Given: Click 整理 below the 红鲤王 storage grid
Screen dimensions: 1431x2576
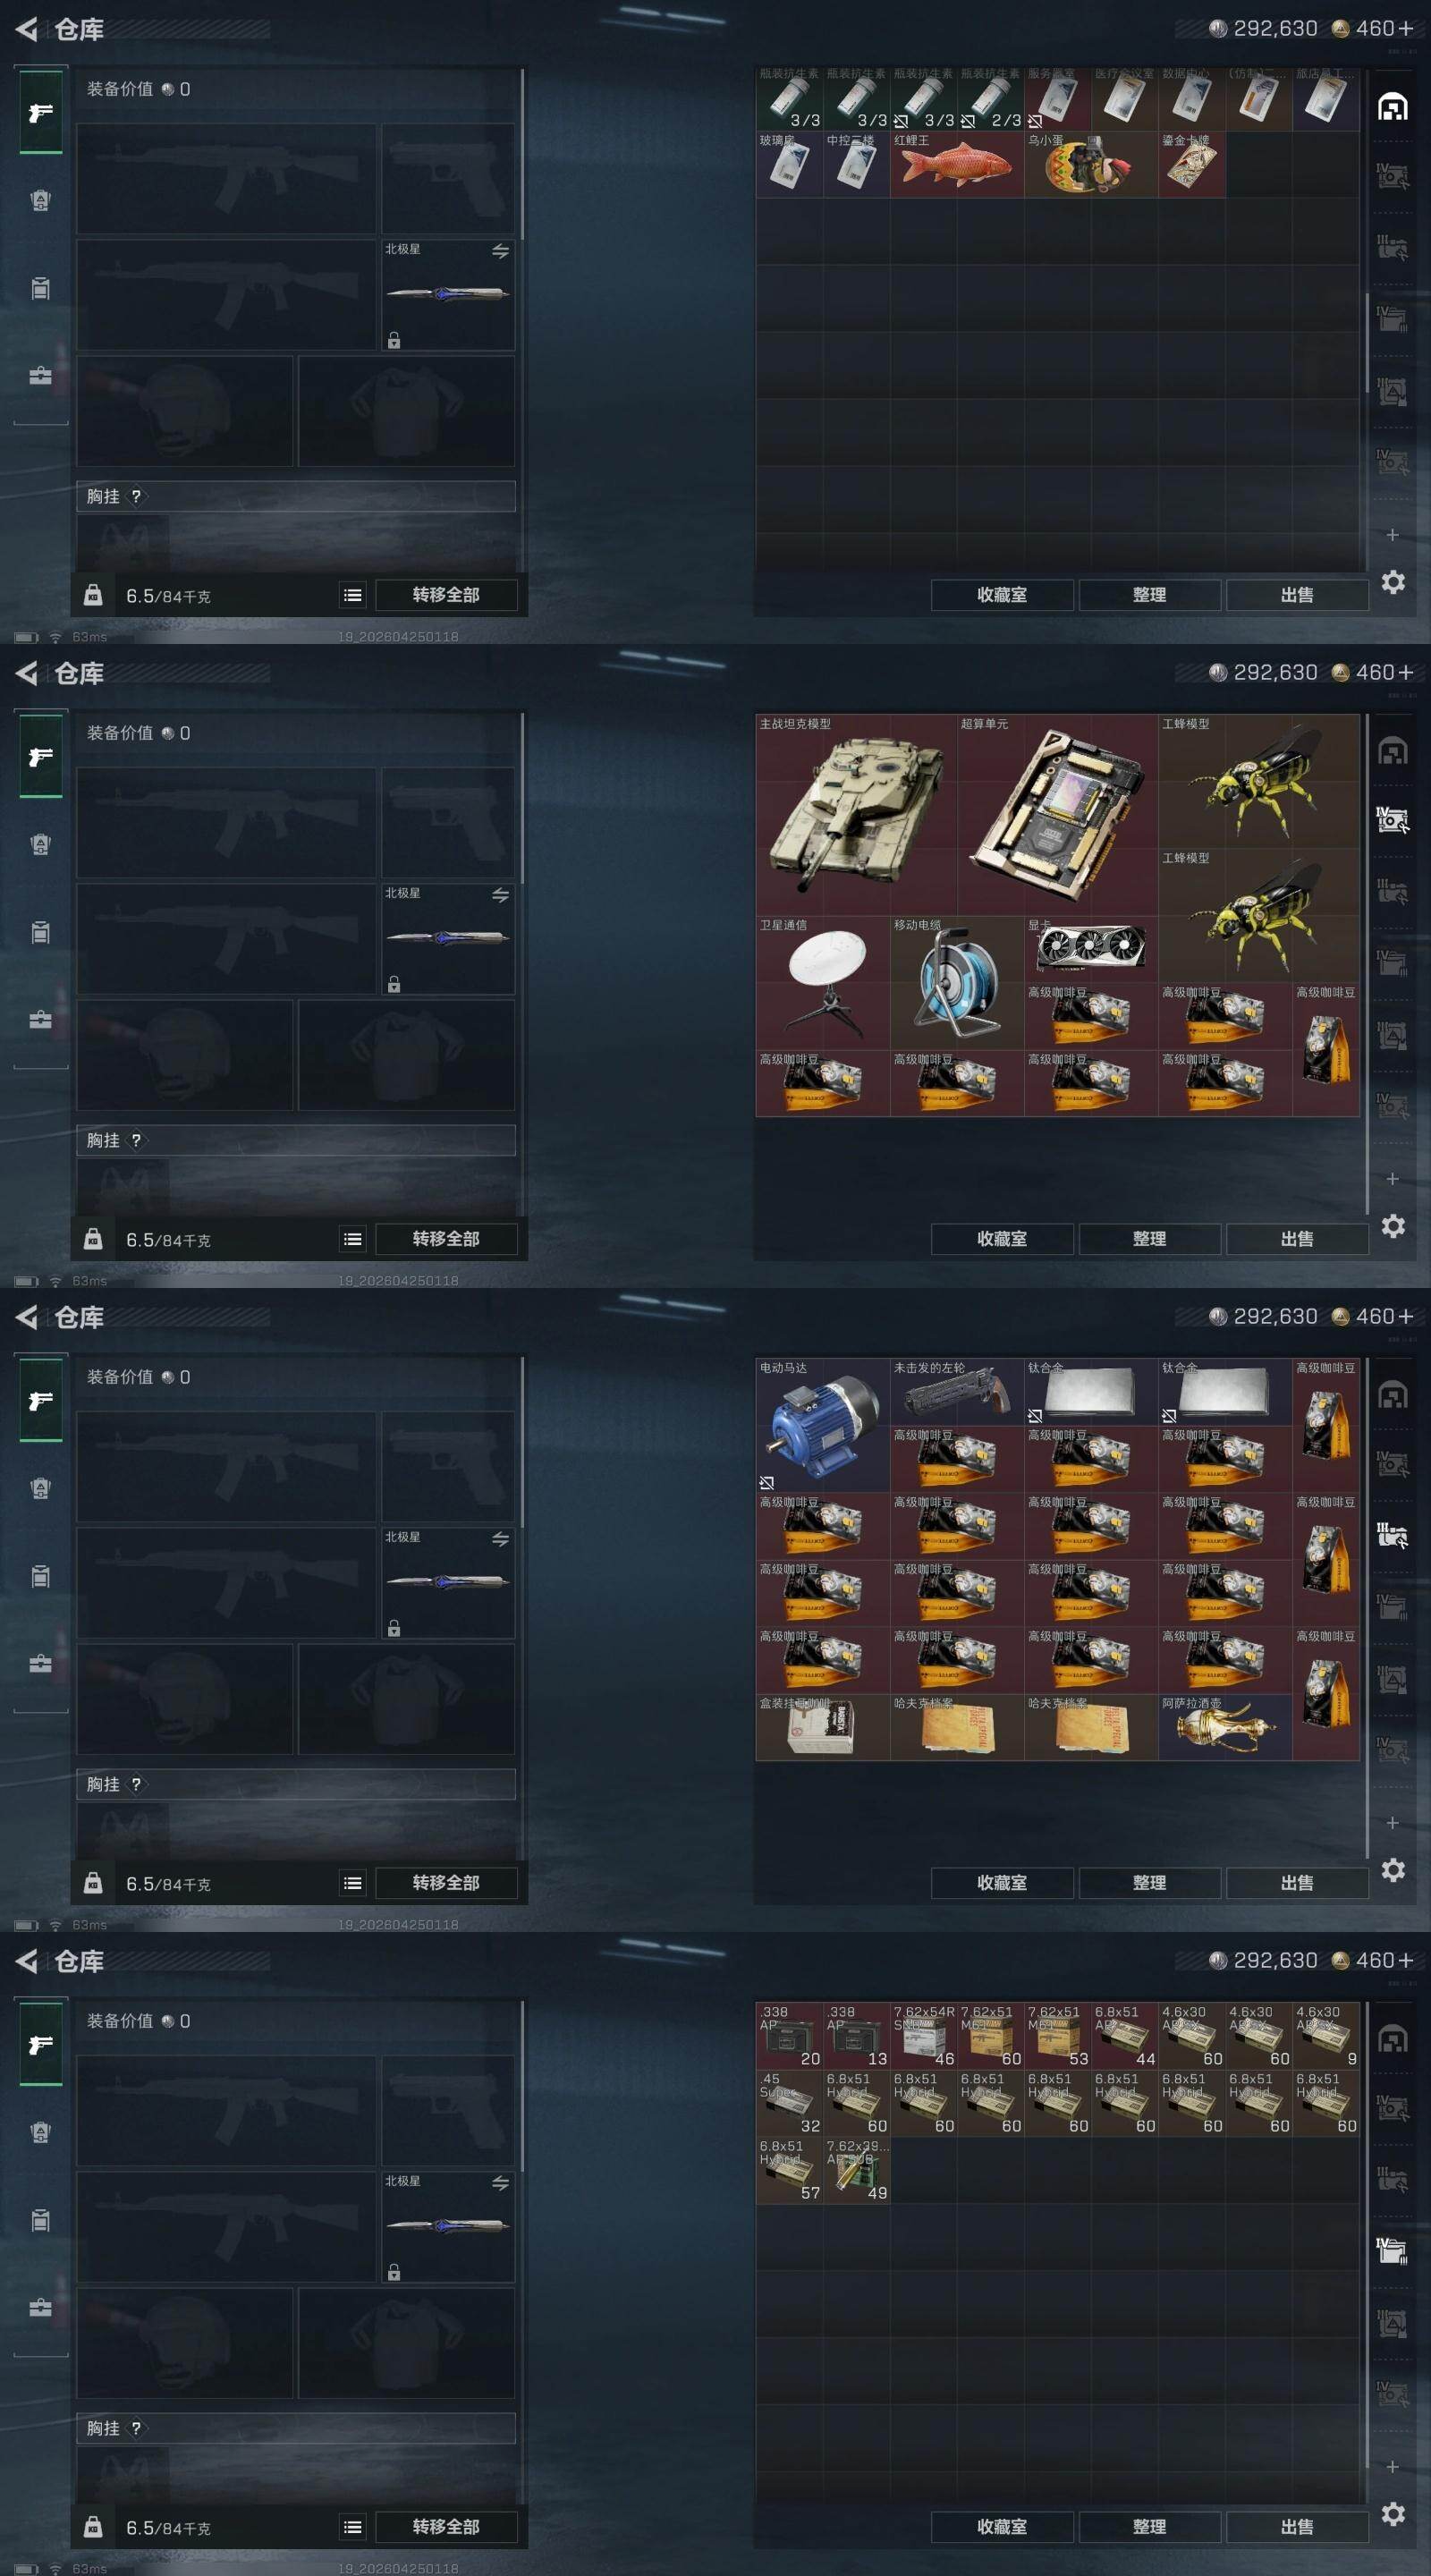Looking at the screenshot, I should (1149, 595).
